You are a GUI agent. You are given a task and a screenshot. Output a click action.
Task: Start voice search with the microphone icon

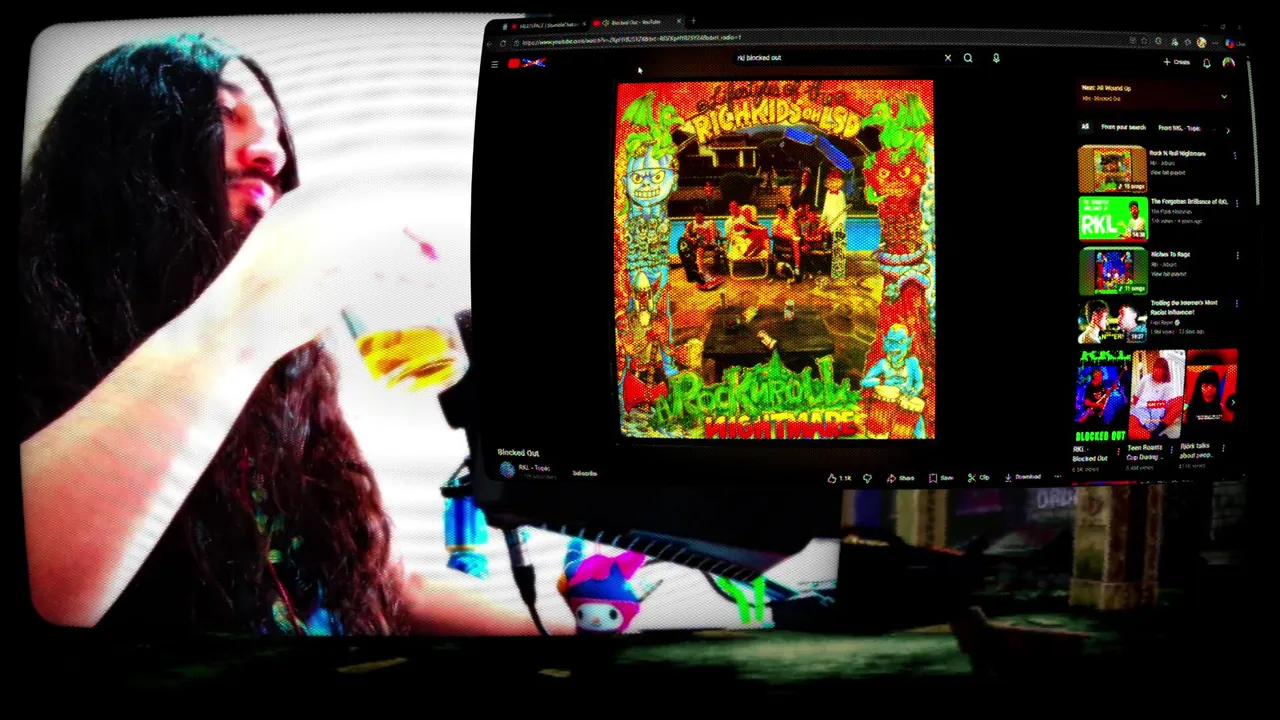click(996, 58)
